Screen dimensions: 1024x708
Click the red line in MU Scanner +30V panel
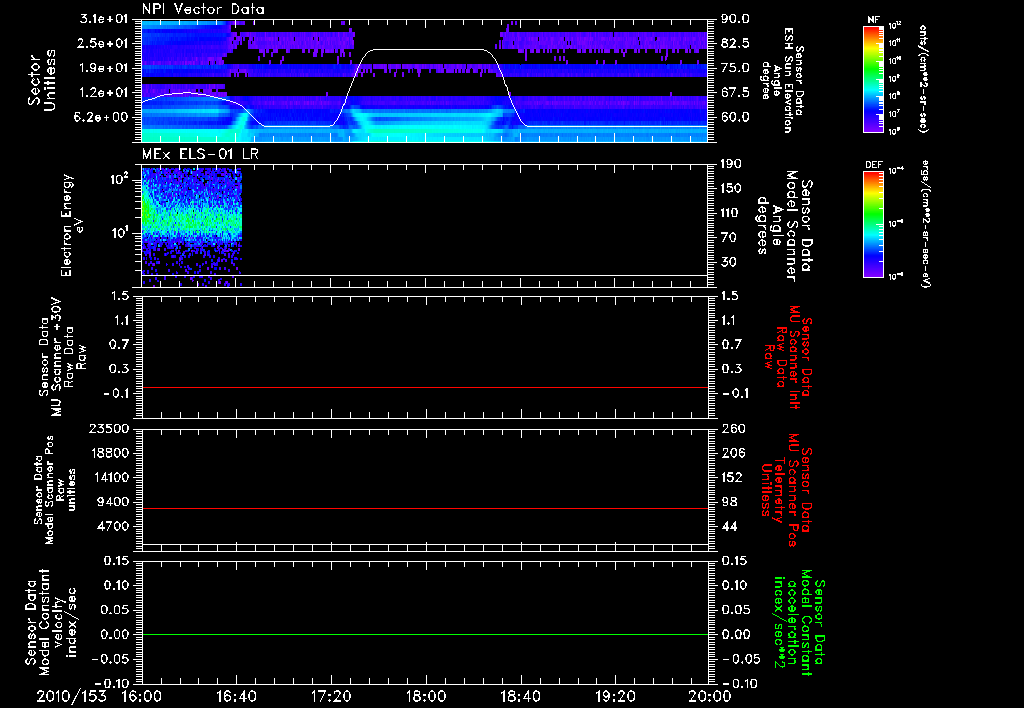coord(425,387)
